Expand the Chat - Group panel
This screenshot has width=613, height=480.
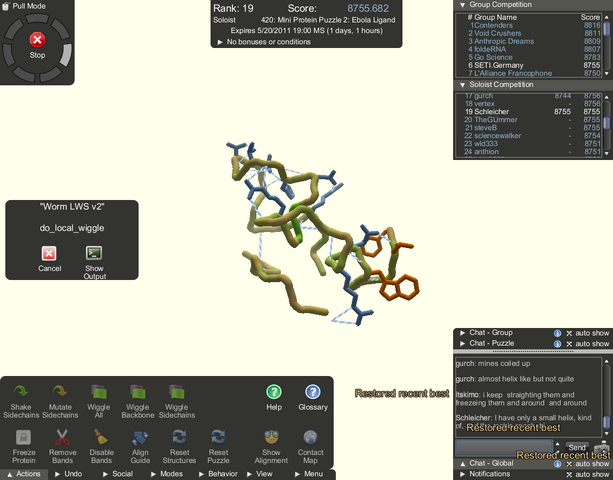click(462, 333)
